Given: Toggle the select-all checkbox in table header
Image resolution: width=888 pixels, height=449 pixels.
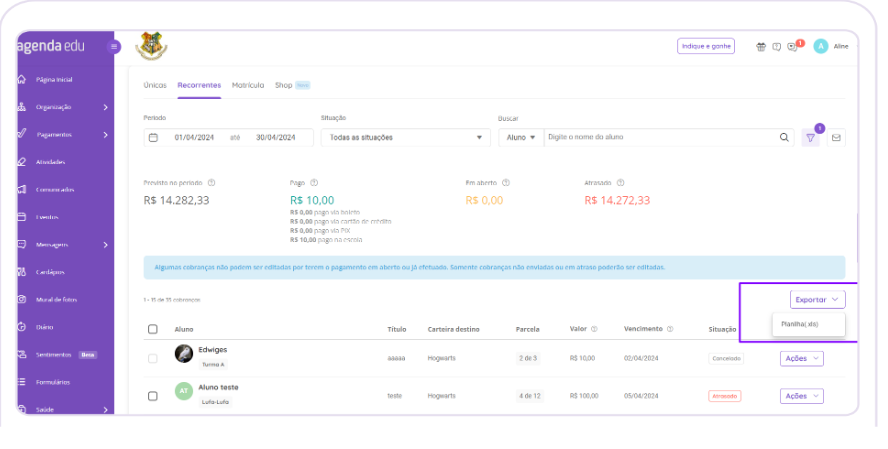Looking at the screenshot, I should [153, 329].
